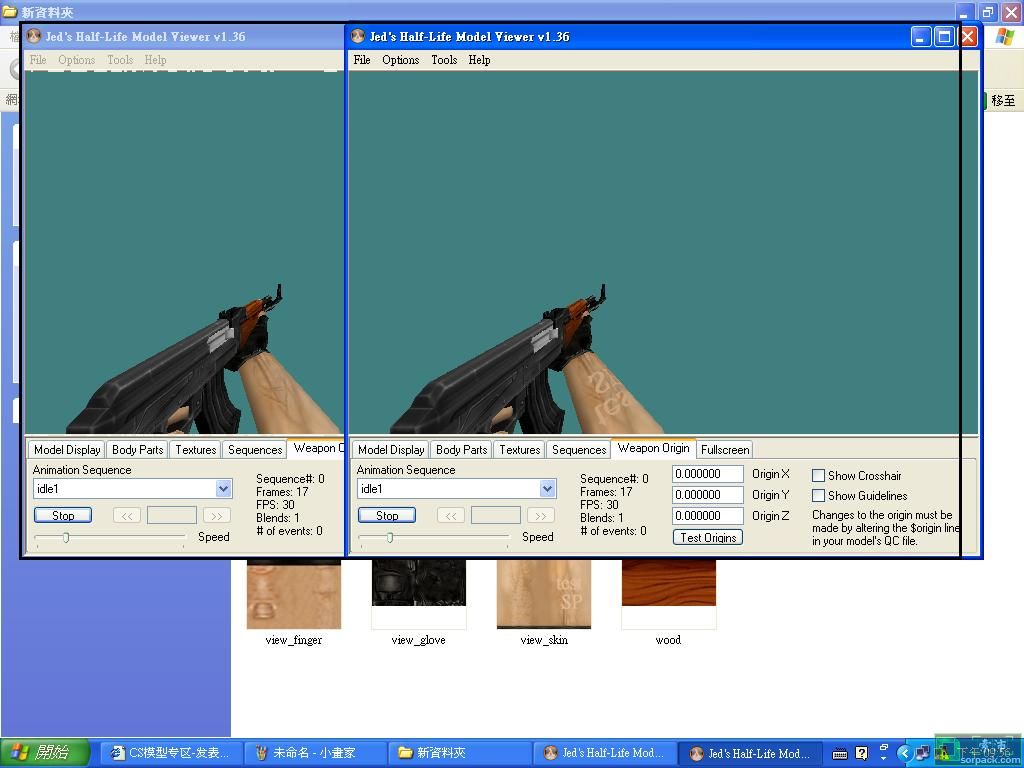Click the network computers icon in the system tray

pyautogui.click(x=922, y=754)
